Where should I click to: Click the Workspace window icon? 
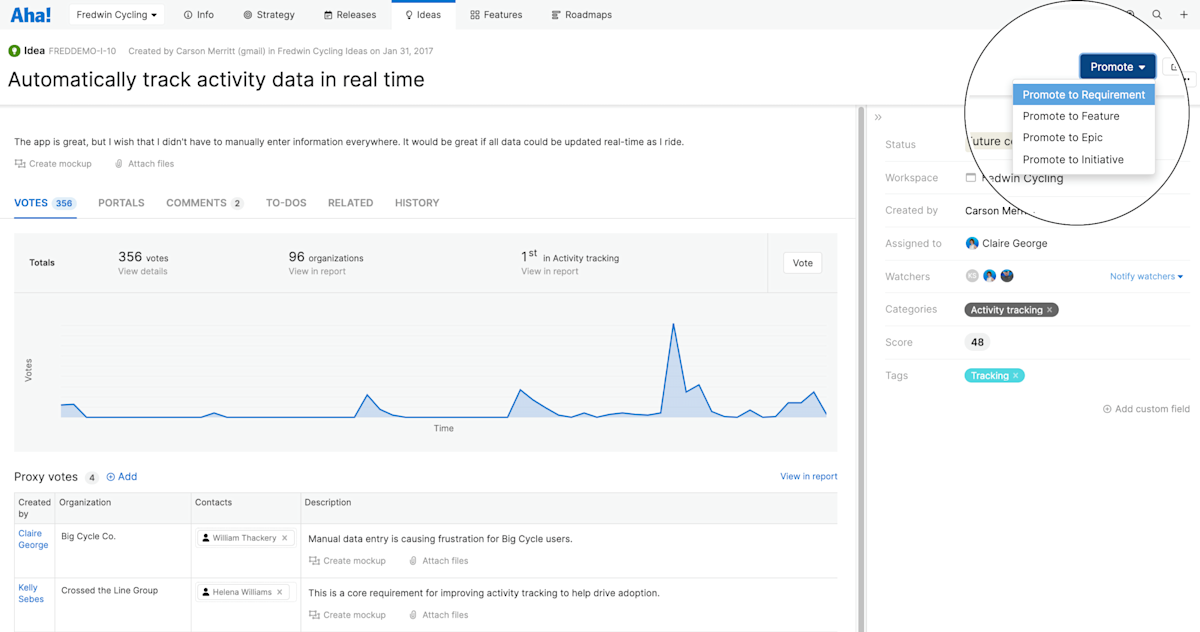[x=971, y=178]
